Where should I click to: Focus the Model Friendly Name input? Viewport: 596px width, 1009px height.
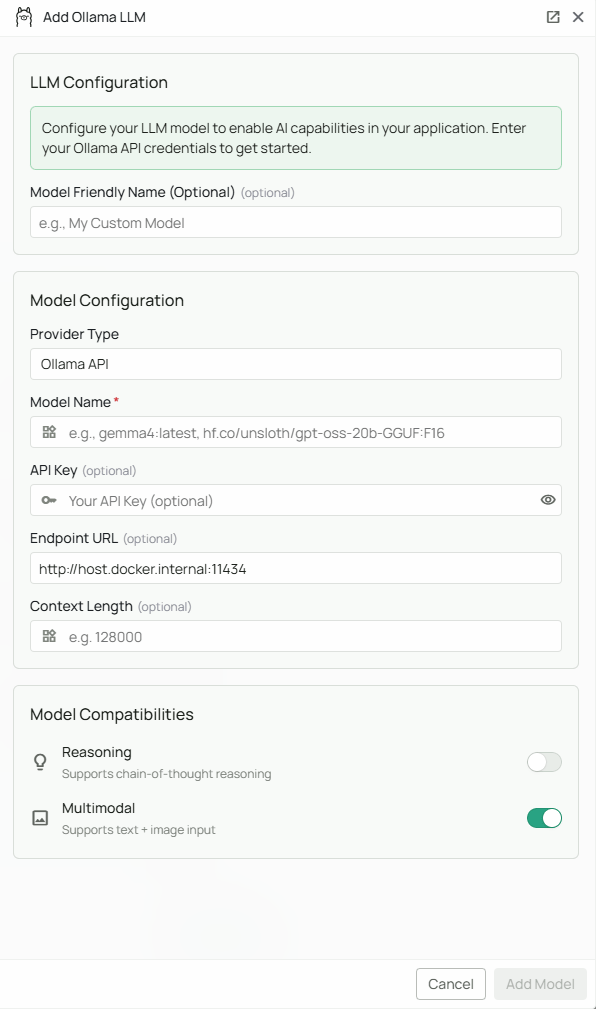pos(296,223)
